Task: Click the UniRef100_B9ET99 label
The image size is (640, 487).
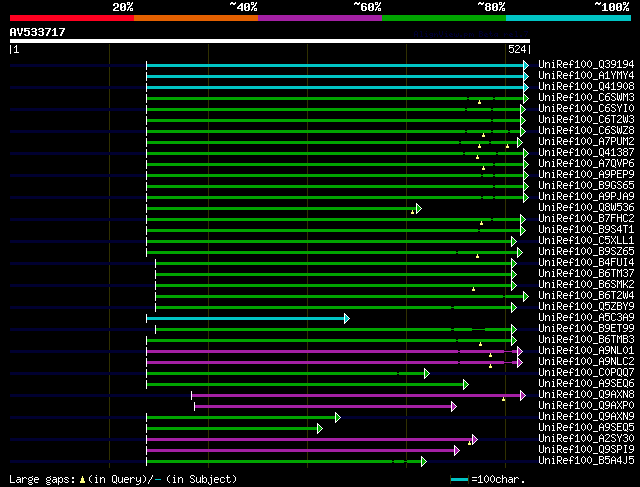Action: pyautogui.click(x=586, y=329)
